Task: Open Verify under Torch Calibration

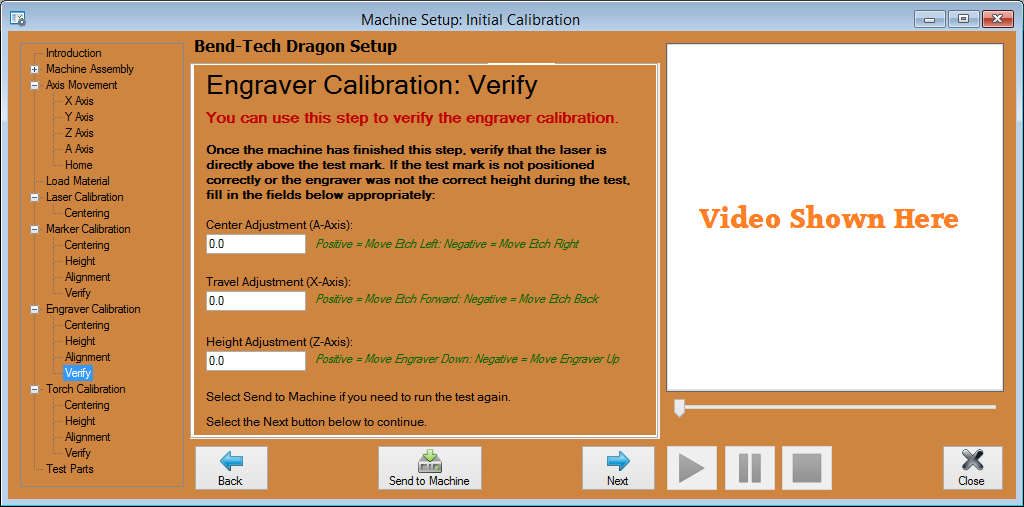Action: (78, 453)
